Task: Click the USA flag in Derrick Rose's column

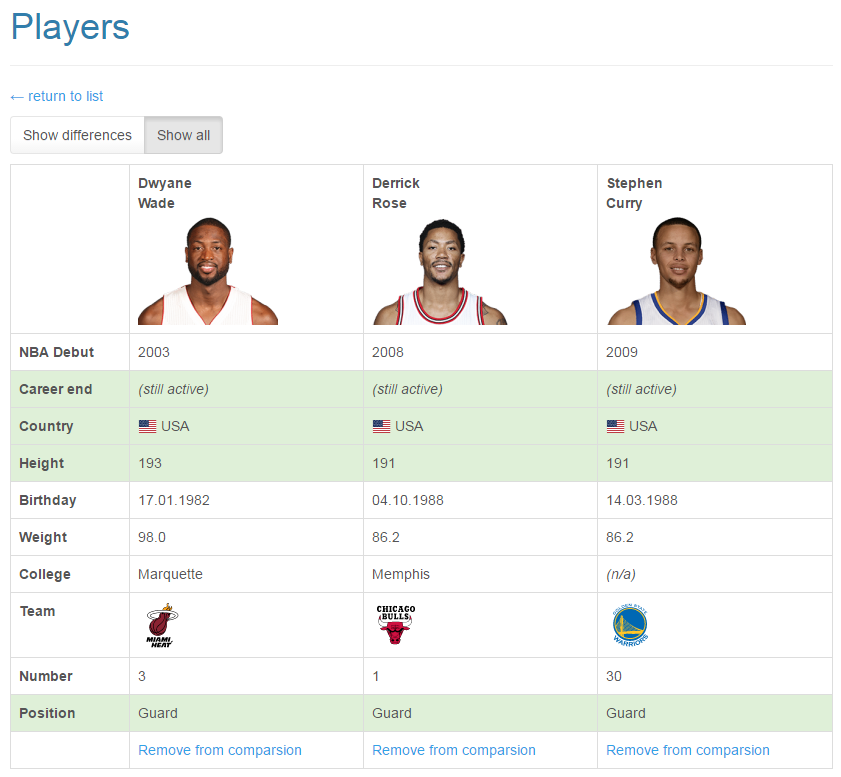Action: (381, 426)
